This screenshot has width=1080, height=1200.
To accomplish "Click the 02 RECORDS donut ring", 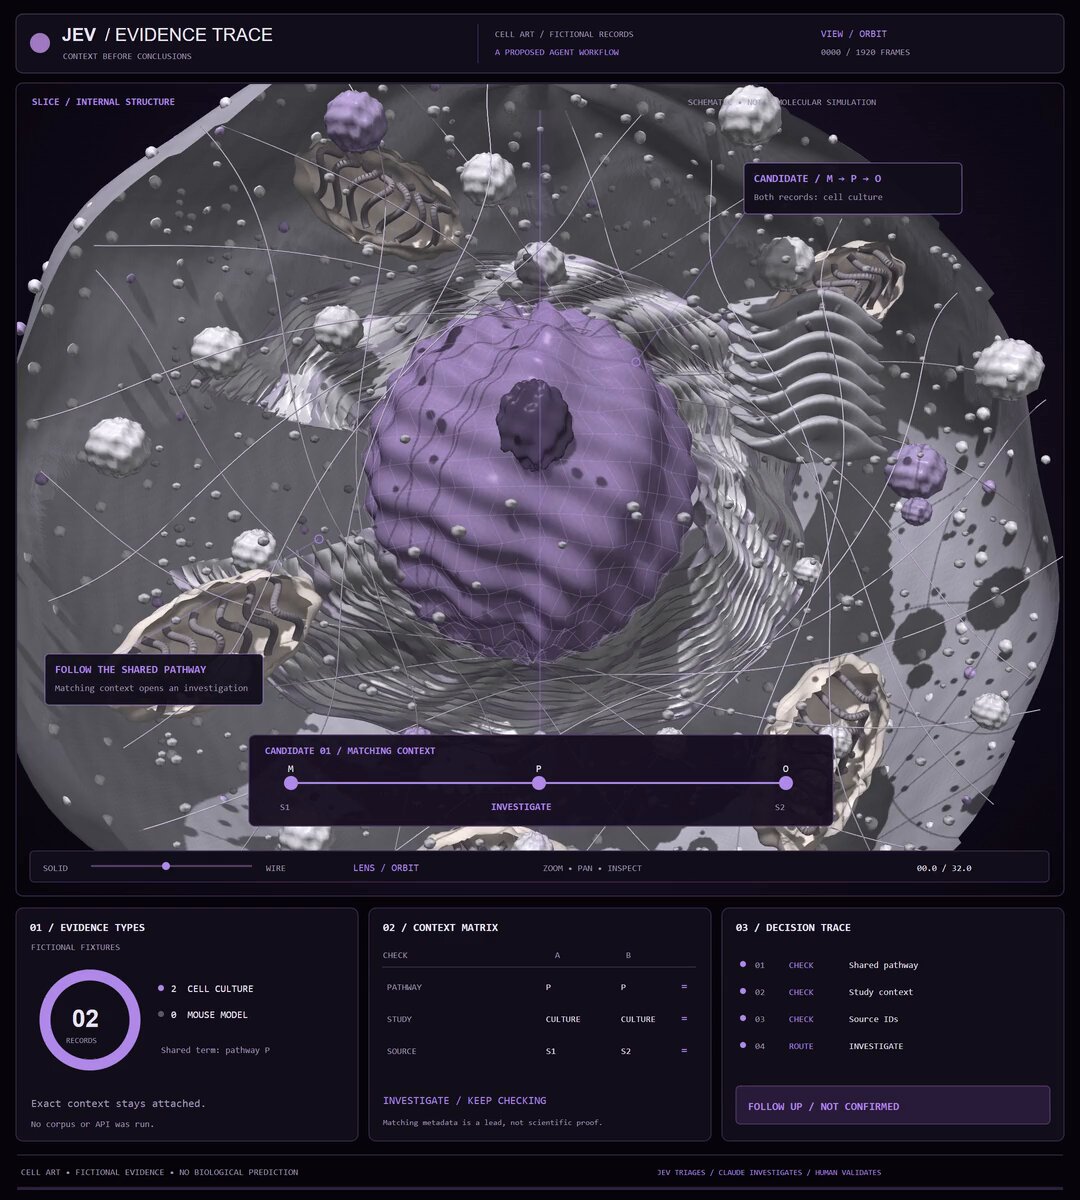I will 90,1020.
